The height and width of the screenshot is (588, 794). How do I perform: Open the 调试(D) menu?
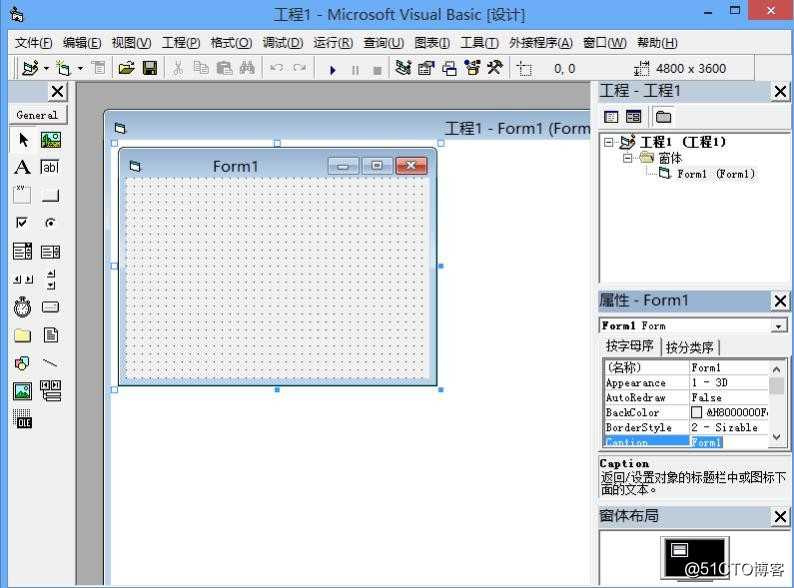pyautogui.click(x=283, y=43)
